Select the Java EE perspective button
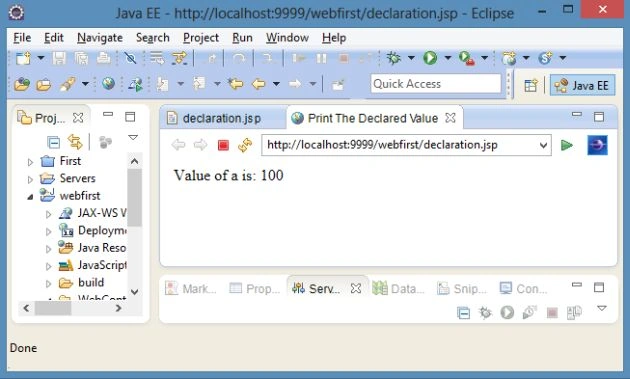This screenshot has height=379, width=630. click(x=582, y=85)
